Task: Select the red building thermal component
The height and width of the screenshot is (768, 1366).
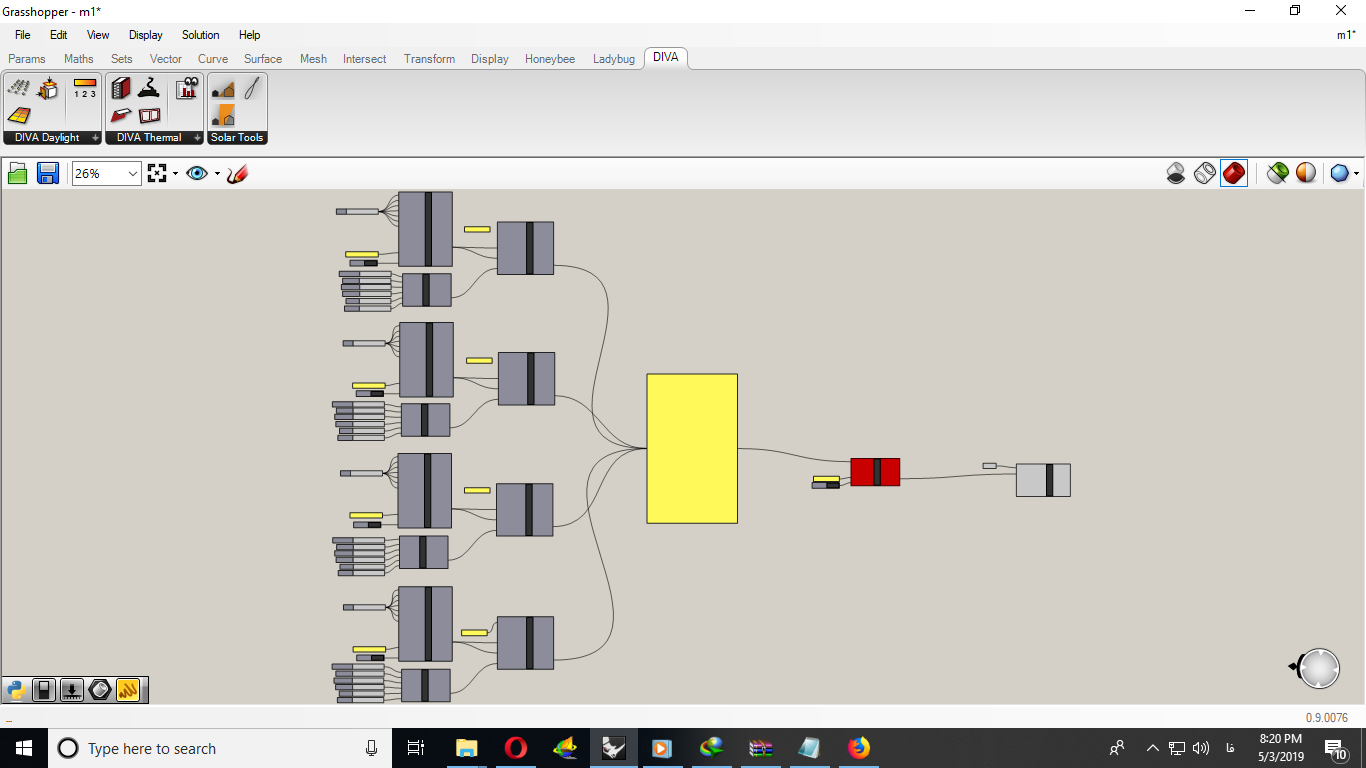Action: coord(121,88)
